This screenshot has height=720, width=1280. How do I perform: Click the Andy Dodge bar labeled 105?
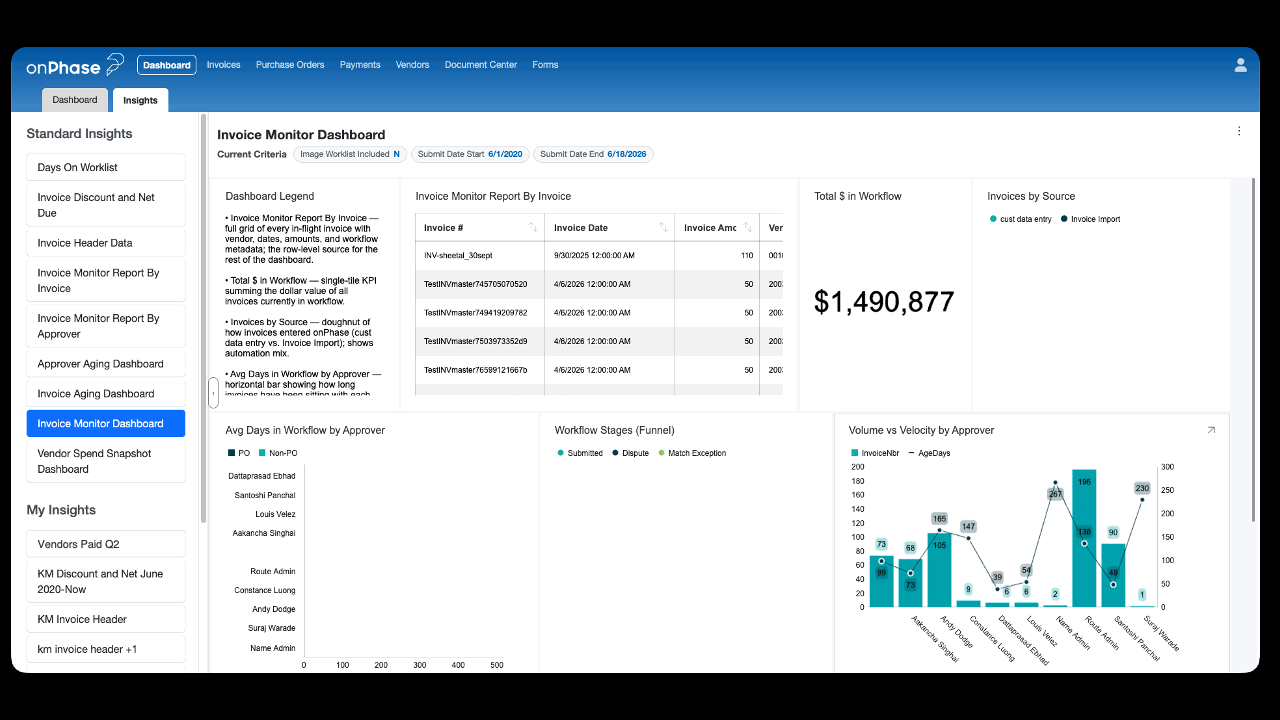click(x=939, y=570)
